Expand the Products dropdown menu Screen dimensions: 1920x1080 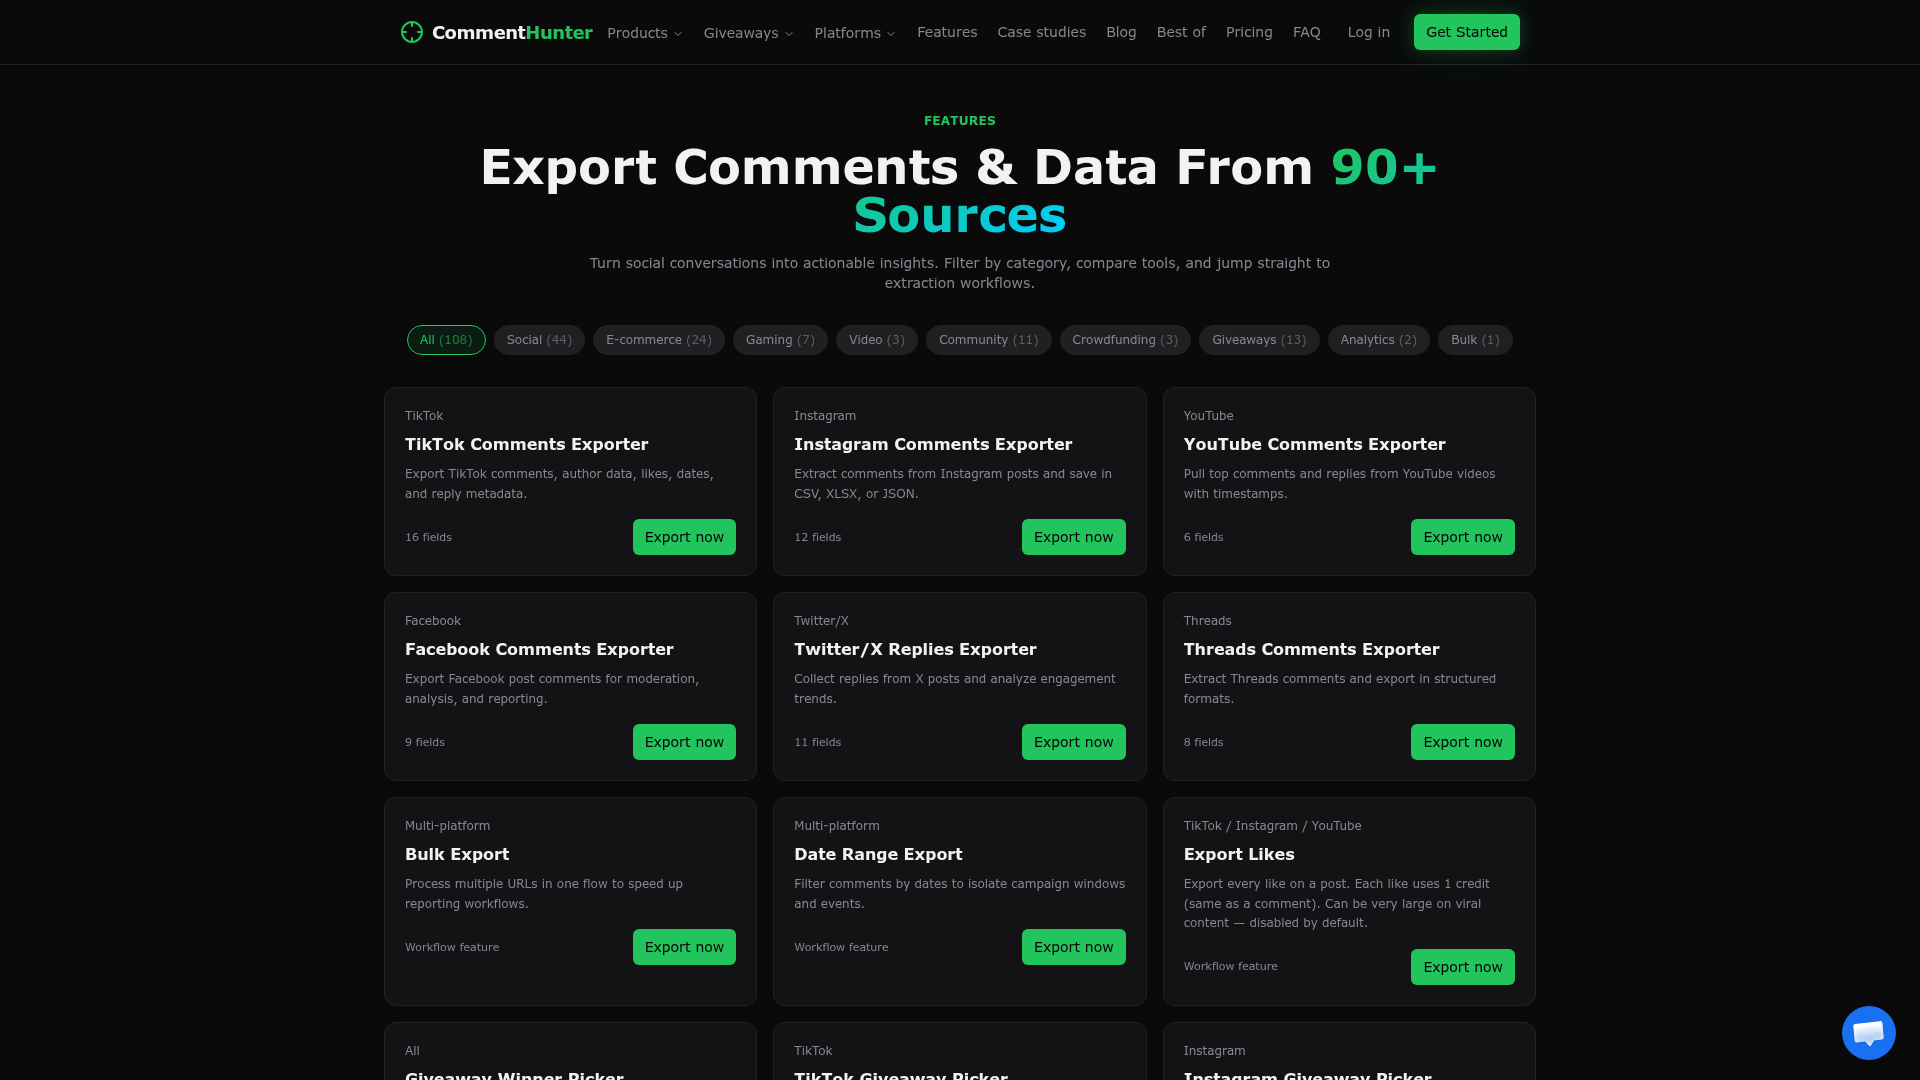(x=645, y=33)
